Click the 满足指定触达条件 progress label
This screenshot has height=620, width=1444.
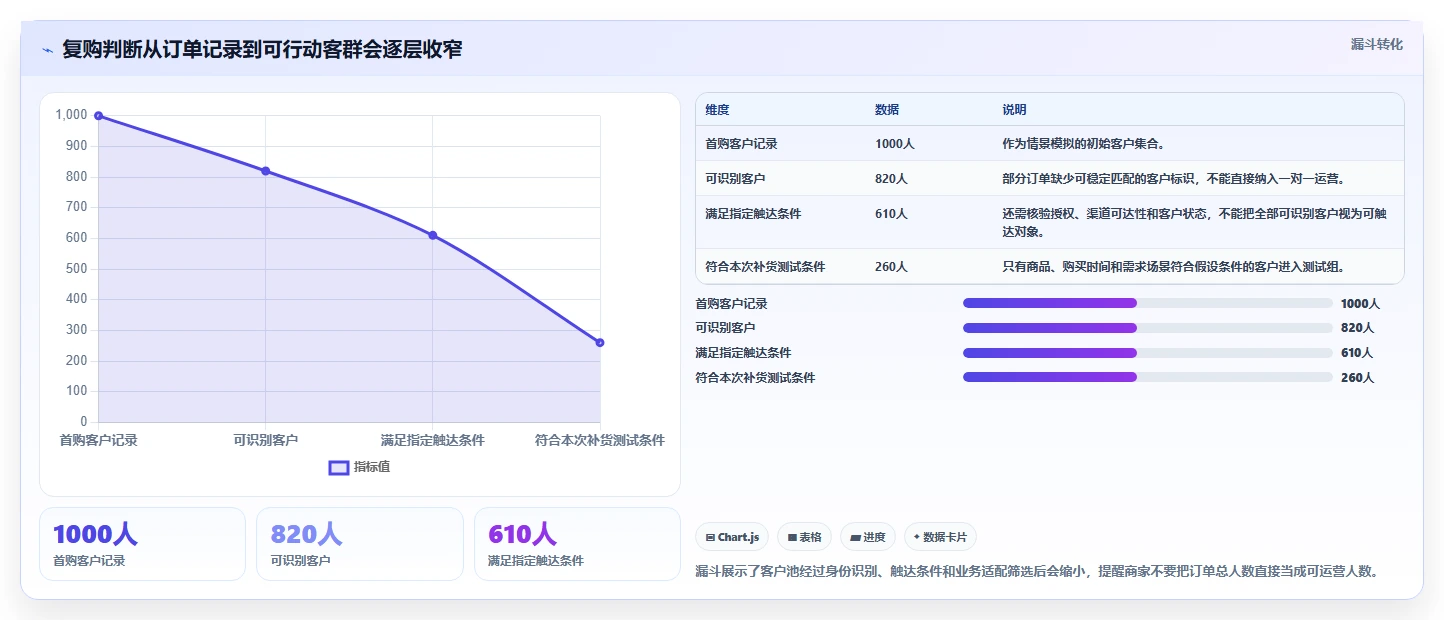click(x=743, y=353)
